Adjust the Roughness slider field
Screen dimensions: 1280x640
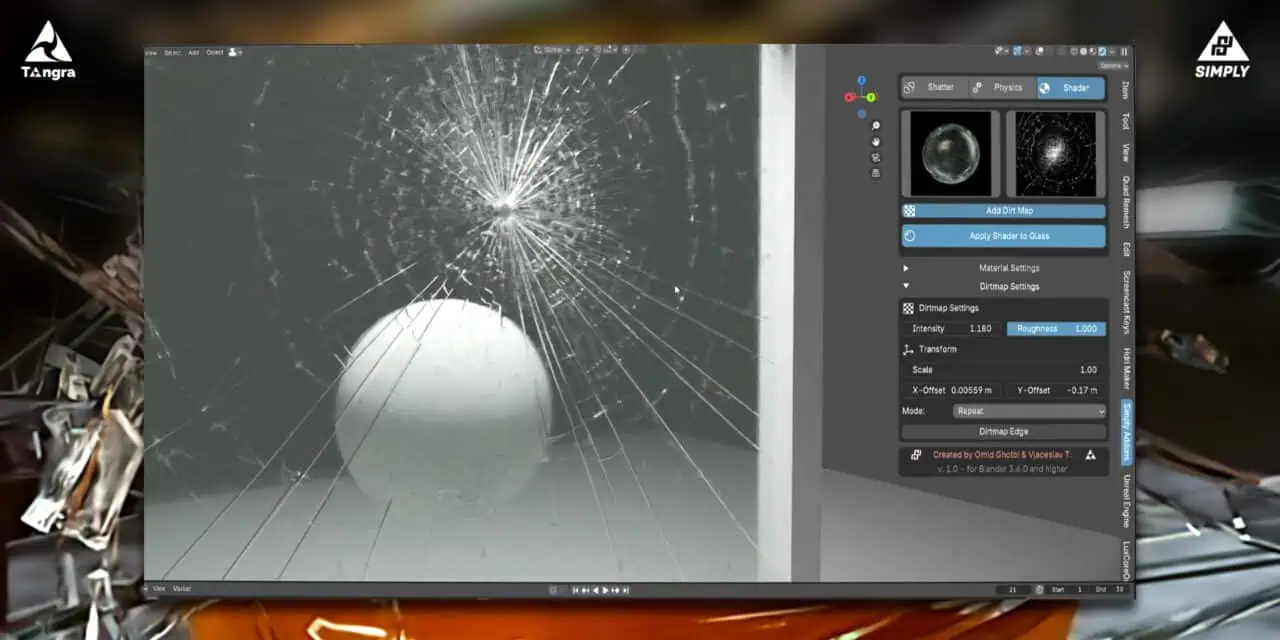coord(1055,329)
